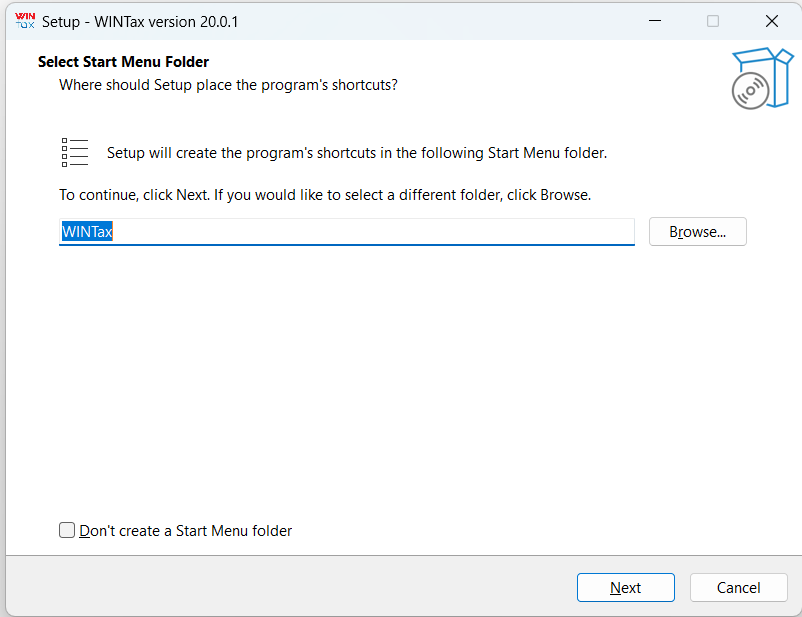This screenshot has height=617, width=802.
Task: Tick the 'Don't create a Start Menu folder' checkbox
Action: click(x=67, y=530)
